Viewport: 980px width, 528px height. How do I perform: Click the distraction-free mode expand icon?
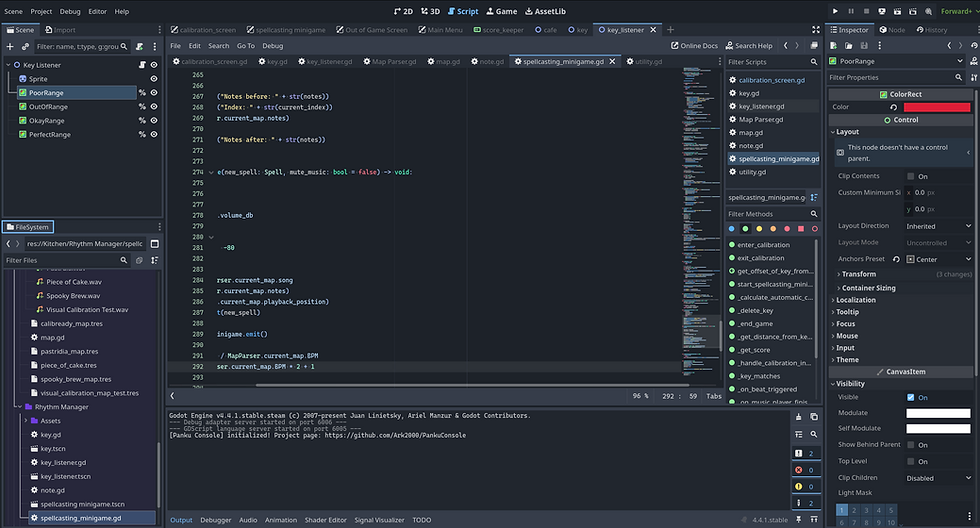coord(818,30)
